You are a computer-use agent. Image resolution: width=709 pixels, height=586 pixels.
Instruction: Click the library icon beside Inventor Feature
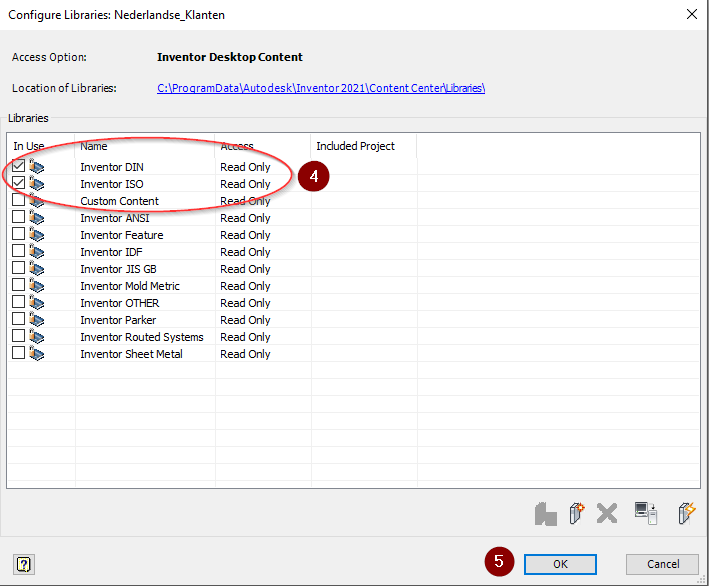pos(37,235)
